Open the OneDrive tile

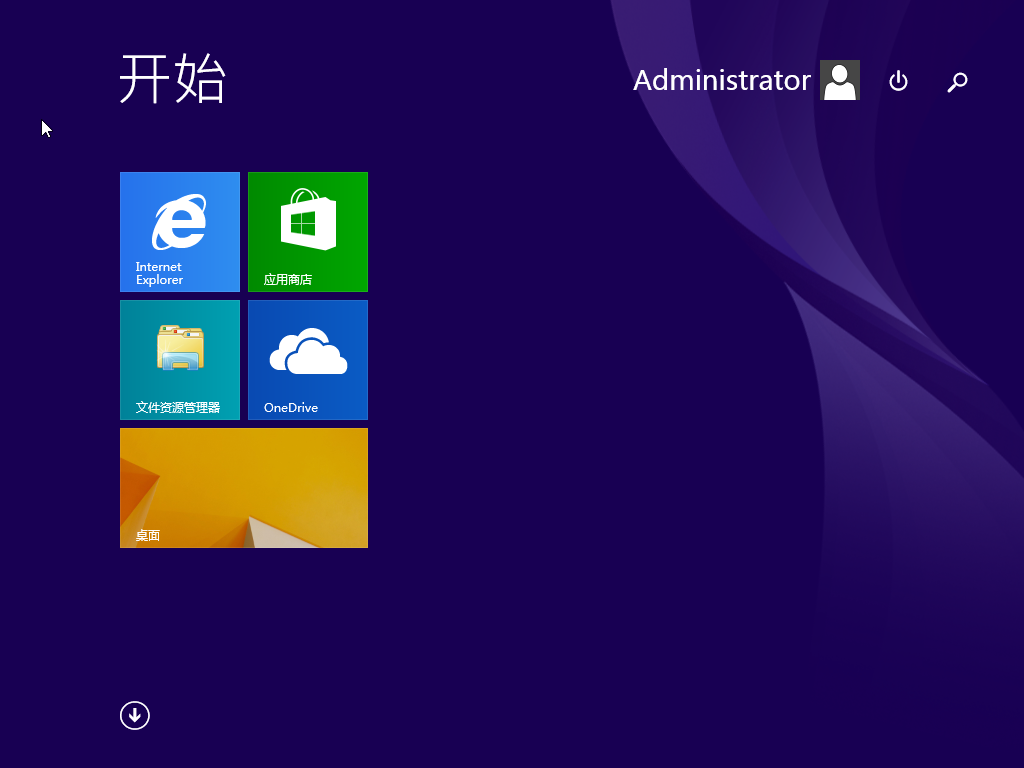[308, 360]
